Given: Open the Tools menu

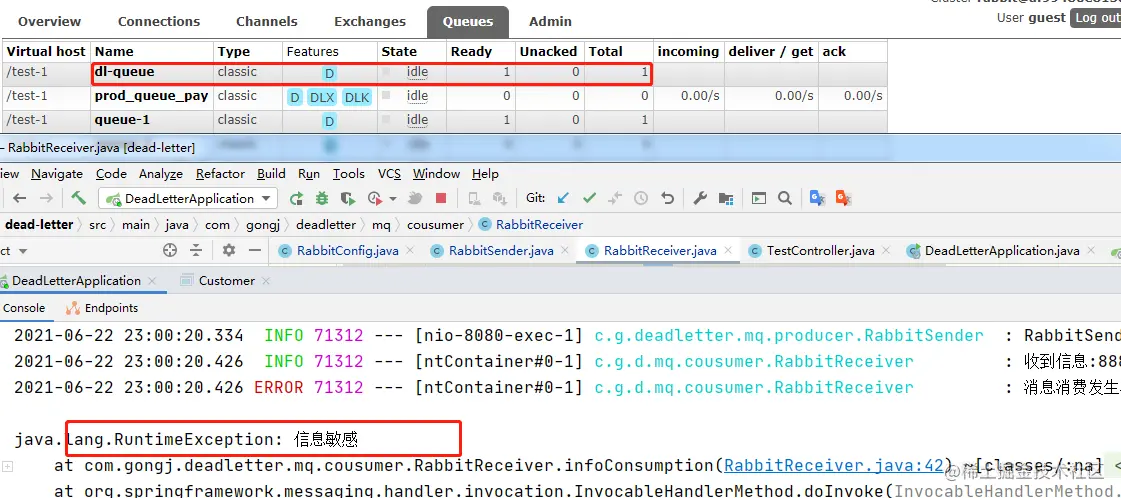Looking at the screenshot, I should pos(349,174).
